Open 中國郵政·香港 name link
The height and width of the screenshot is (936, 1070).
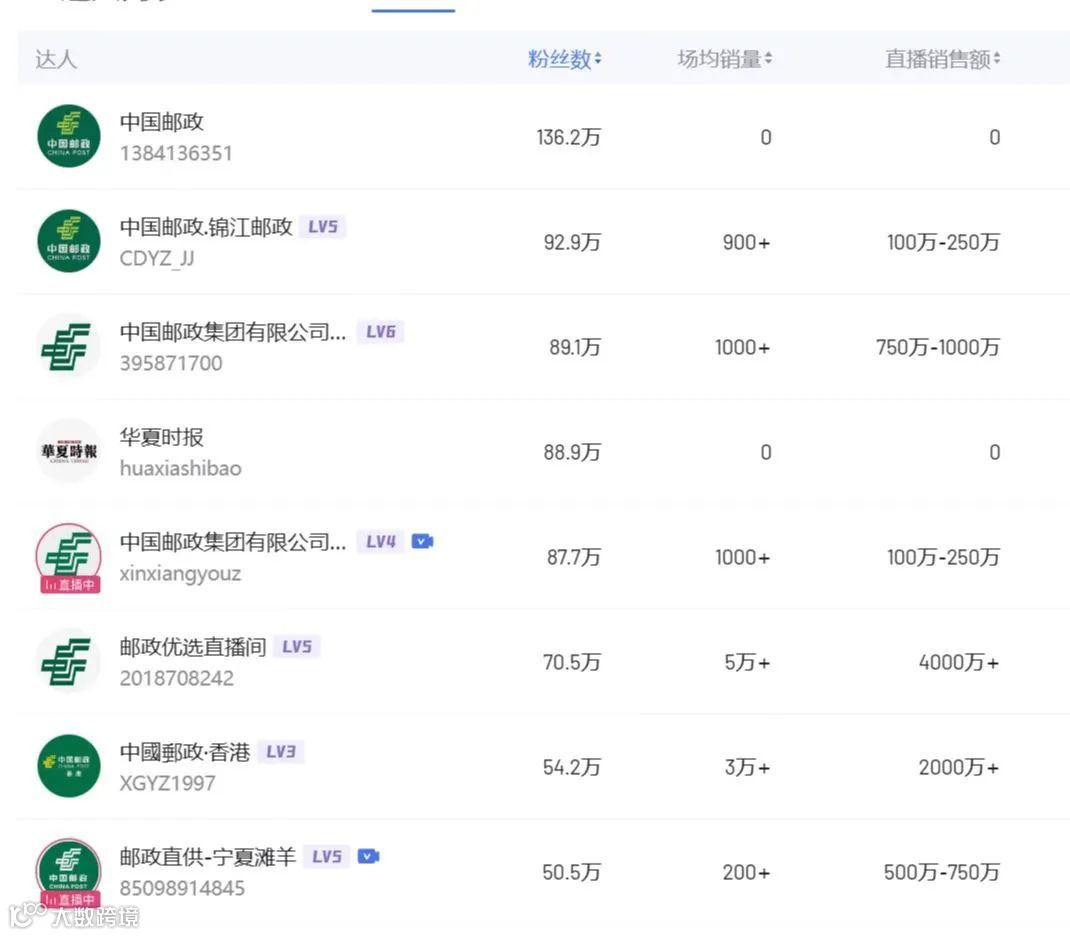(x=185, y=752)
